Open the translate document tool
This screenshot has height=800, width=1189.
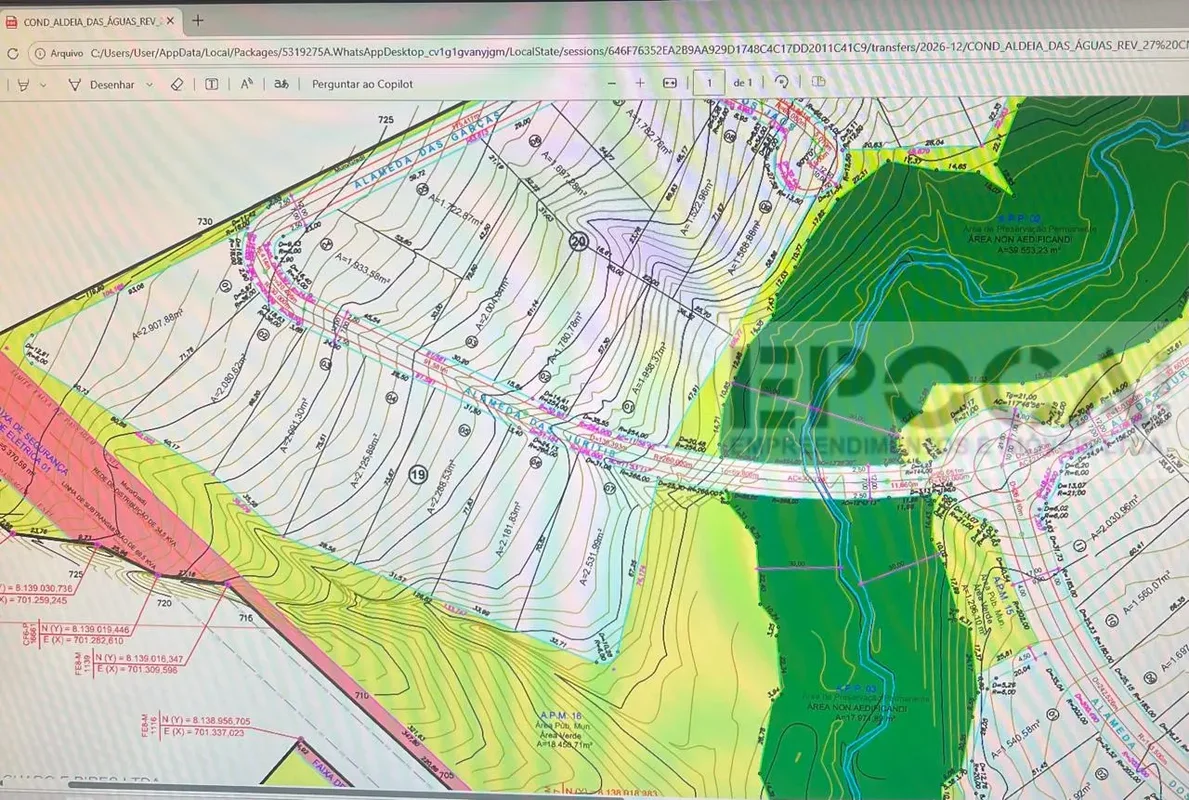tap(281, 83)
